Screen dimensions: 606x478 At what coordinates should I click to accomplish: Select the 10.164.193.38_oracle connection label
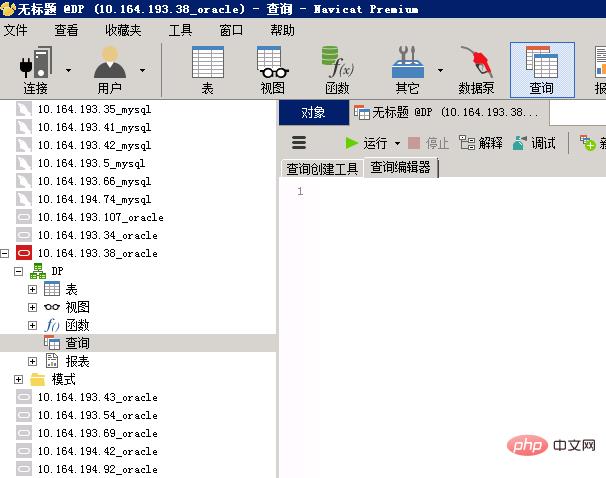(x=97, y=253)
